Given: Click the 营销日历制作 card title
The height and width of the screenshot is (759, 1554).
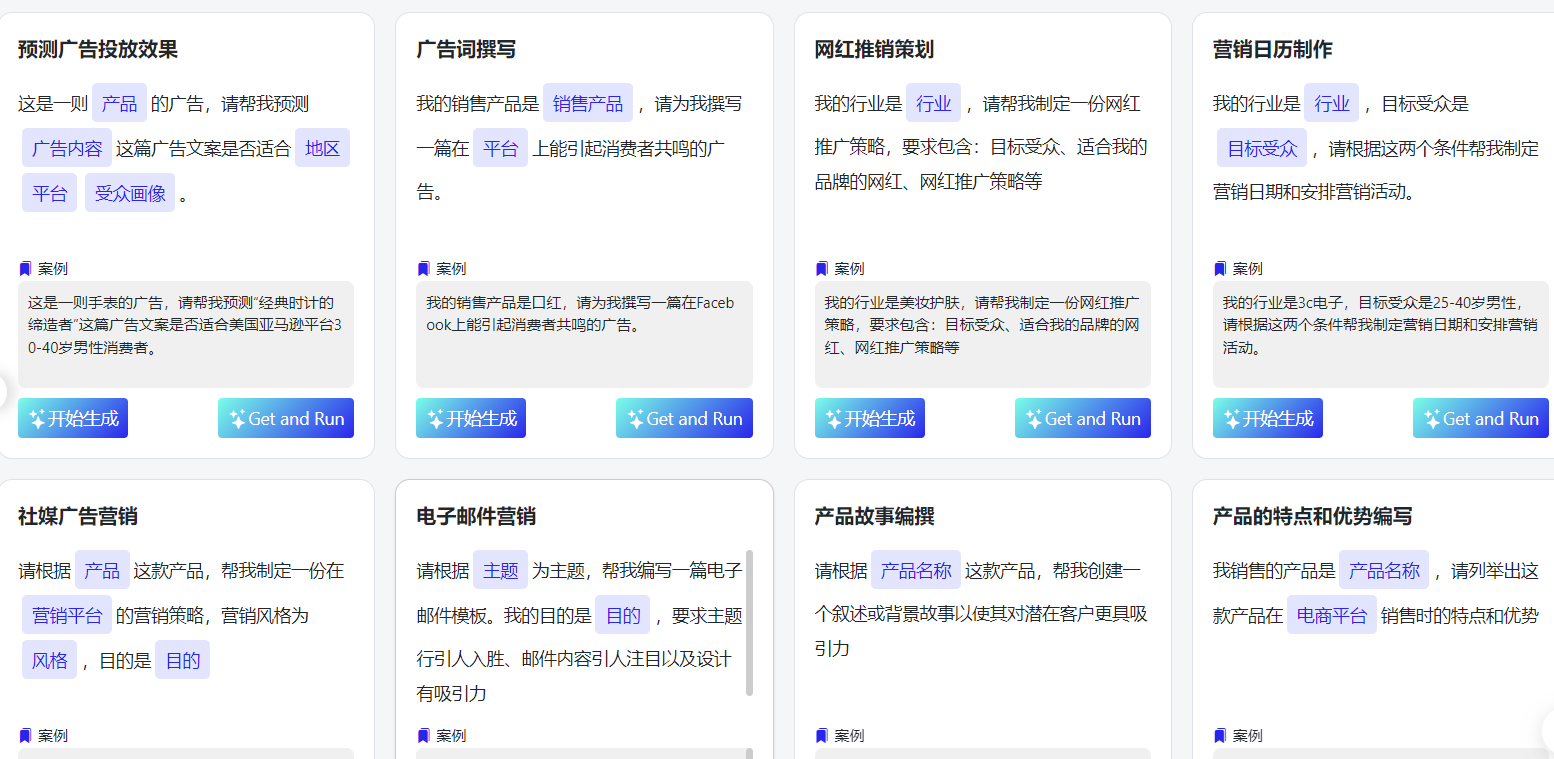Looking at the screenshot, I should (1272, 49).
